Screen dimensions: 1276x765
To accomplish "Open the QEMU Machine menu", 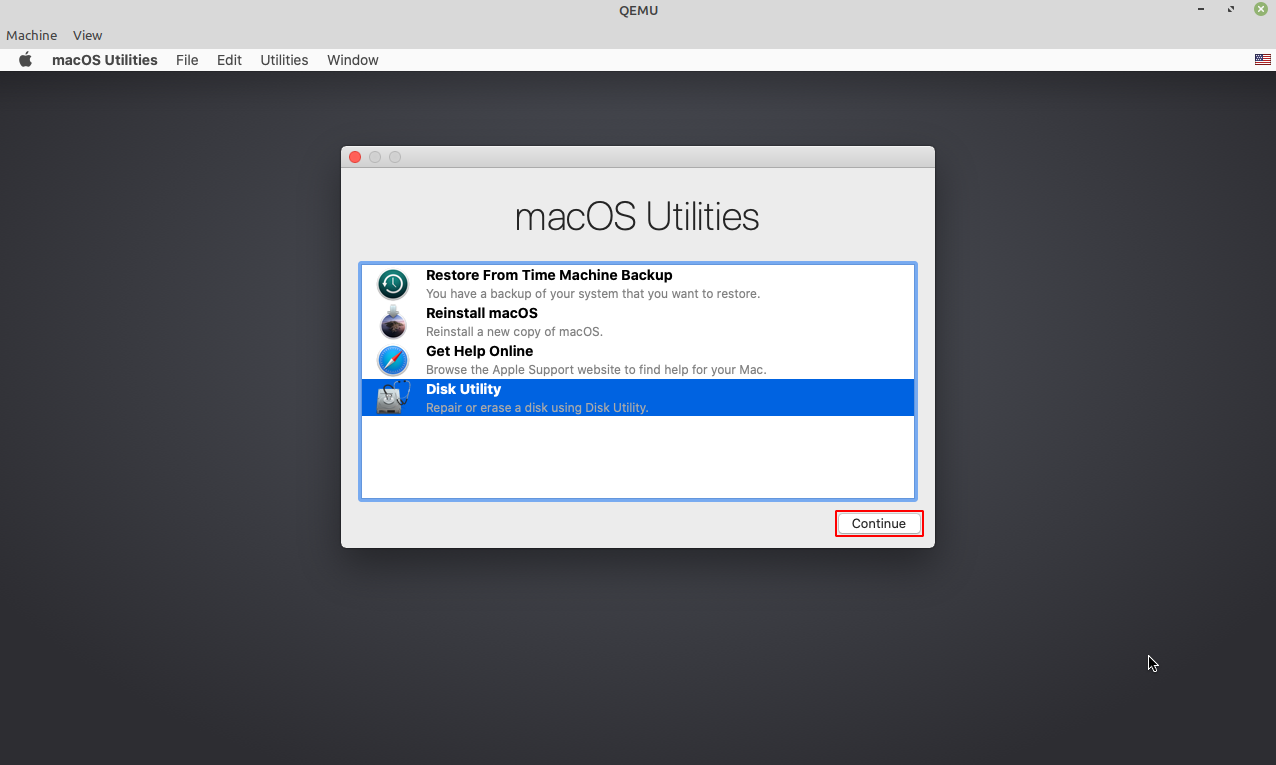I will (x=31, y=35).
